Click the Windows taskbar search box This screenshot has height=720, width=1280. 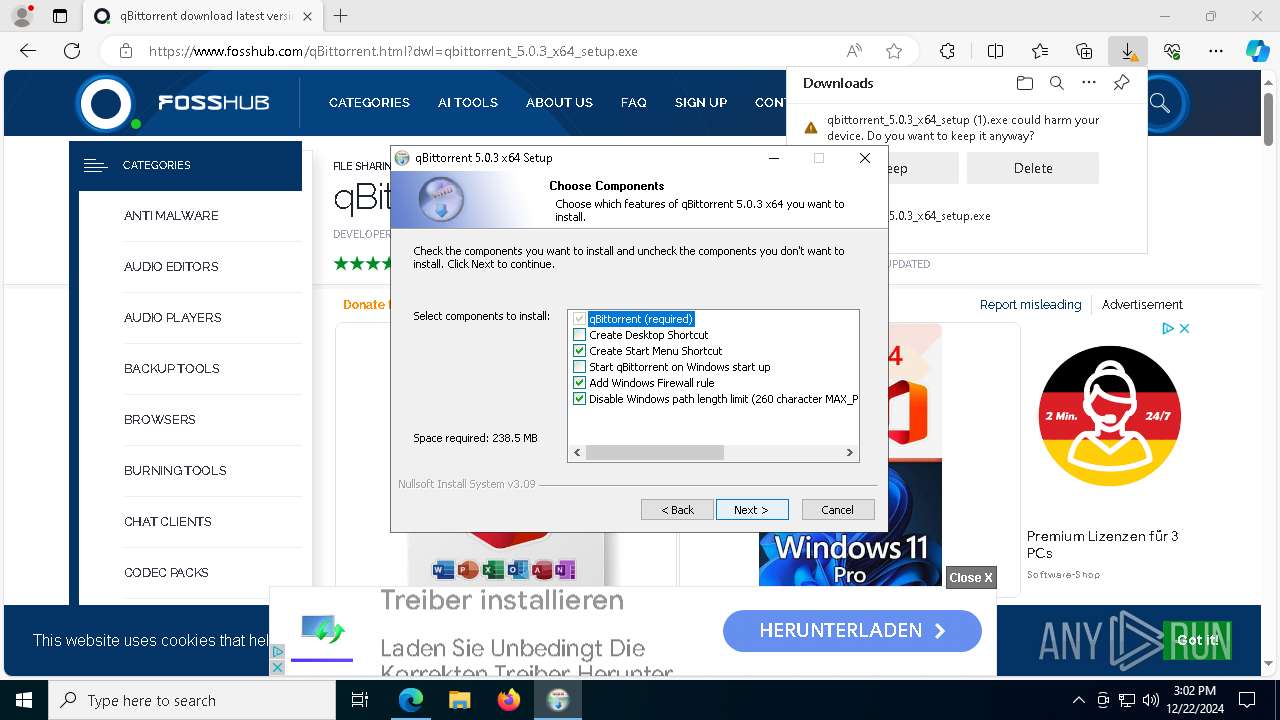[191, 700]
